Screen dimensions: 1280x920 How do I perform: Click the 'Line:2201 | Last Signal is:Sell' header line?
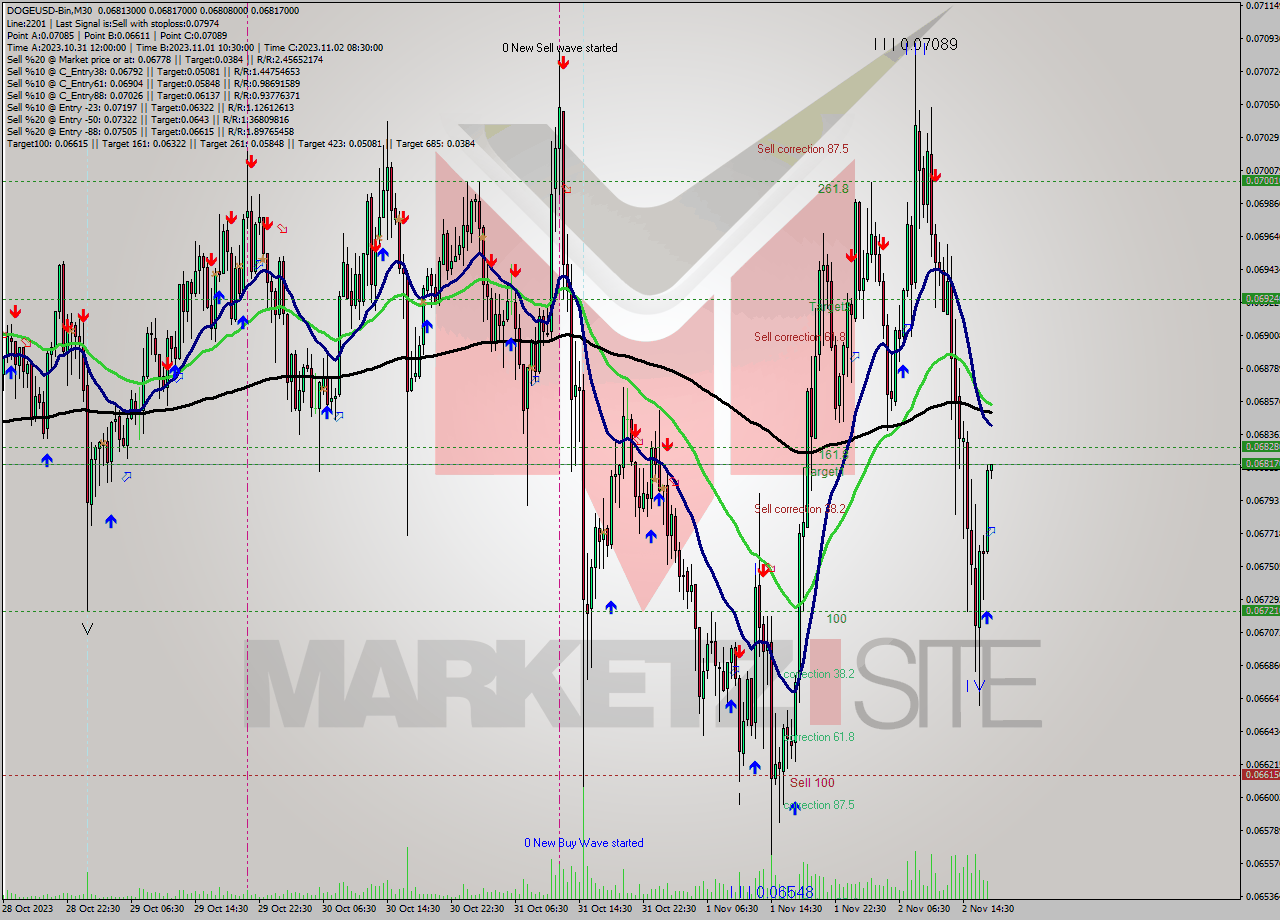point(112,23)
